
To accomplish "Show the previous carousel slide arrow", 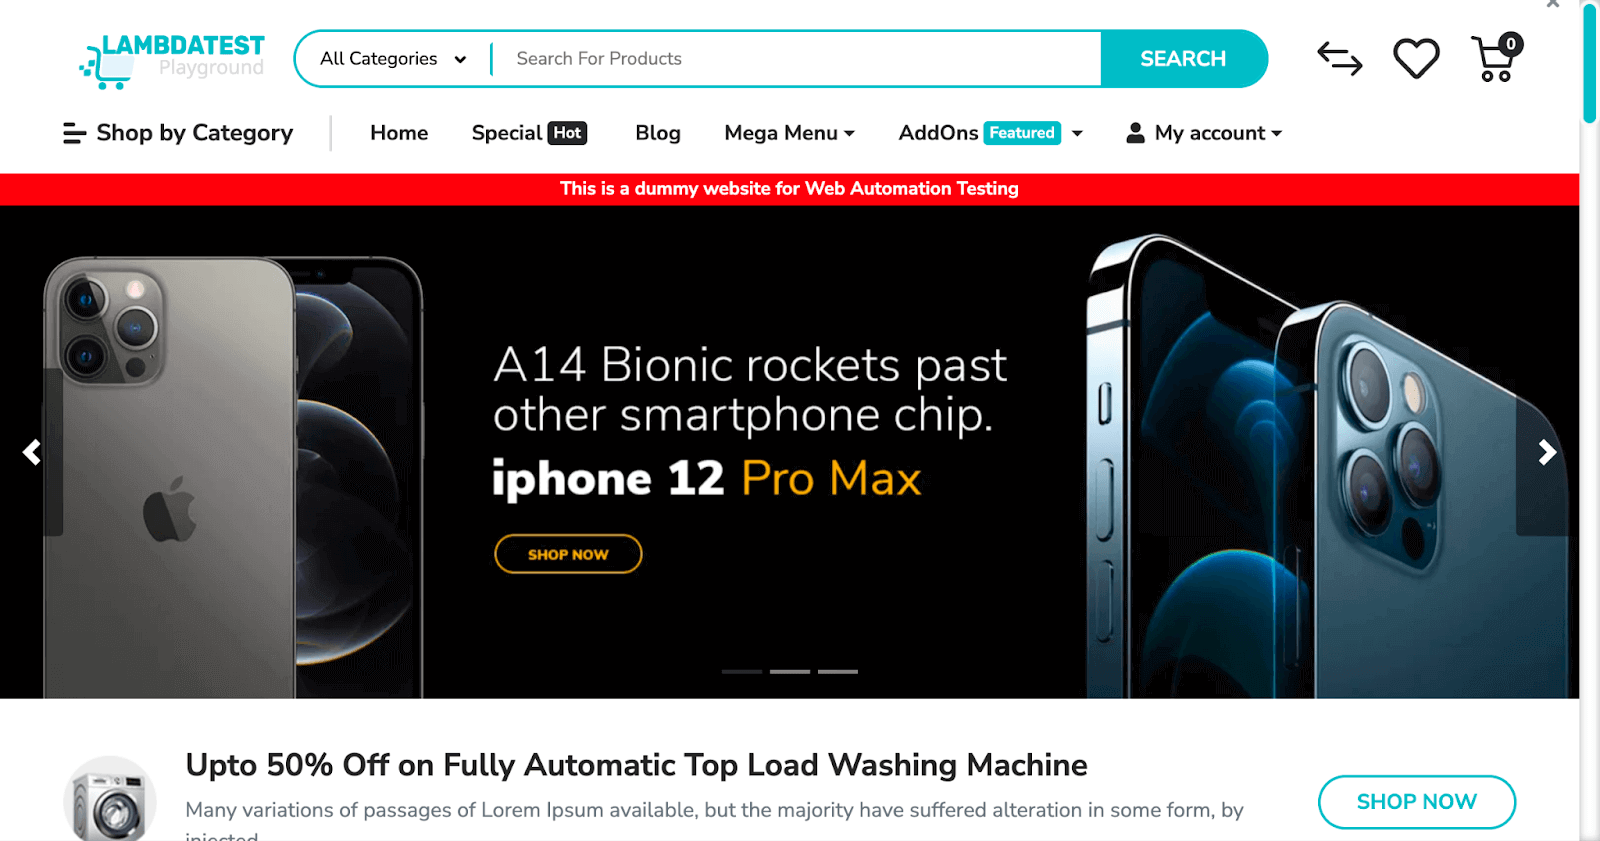I will (32, 453).
